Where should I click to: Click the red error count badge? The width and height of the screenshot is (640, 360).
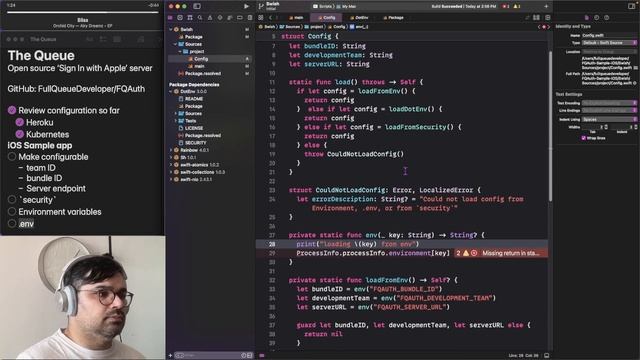point(505,6)
